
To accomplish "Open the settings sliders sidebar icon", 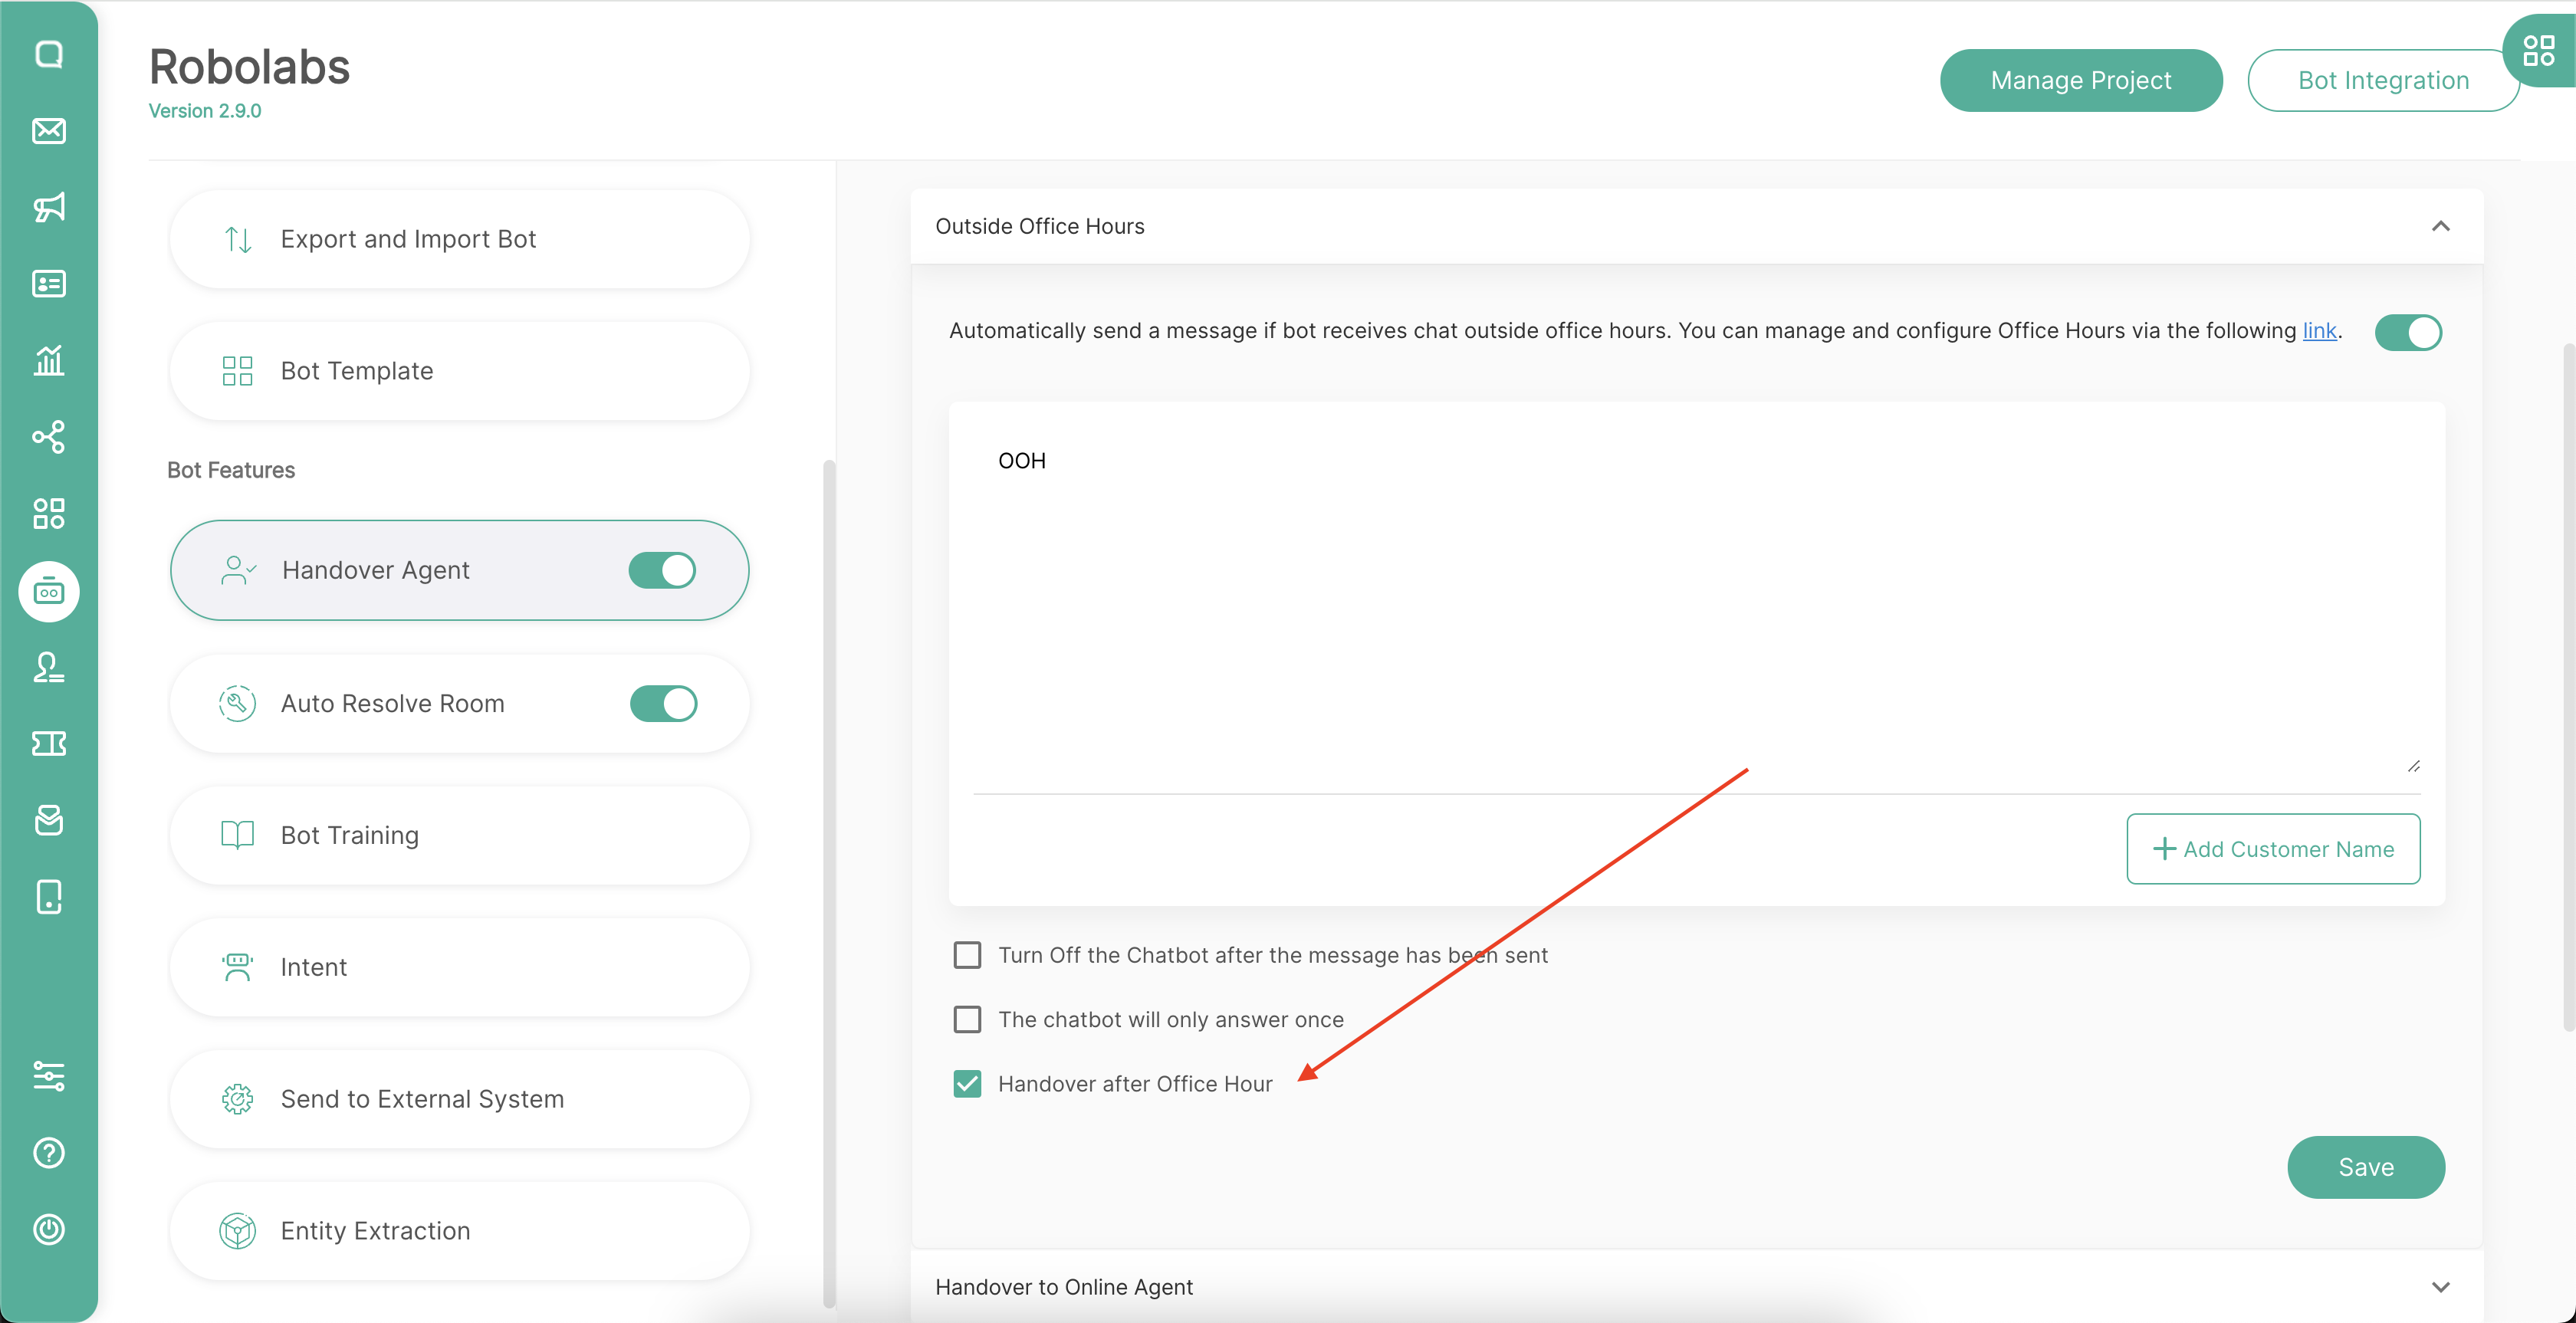I will pyautogui.click(x=48, y=1076).
